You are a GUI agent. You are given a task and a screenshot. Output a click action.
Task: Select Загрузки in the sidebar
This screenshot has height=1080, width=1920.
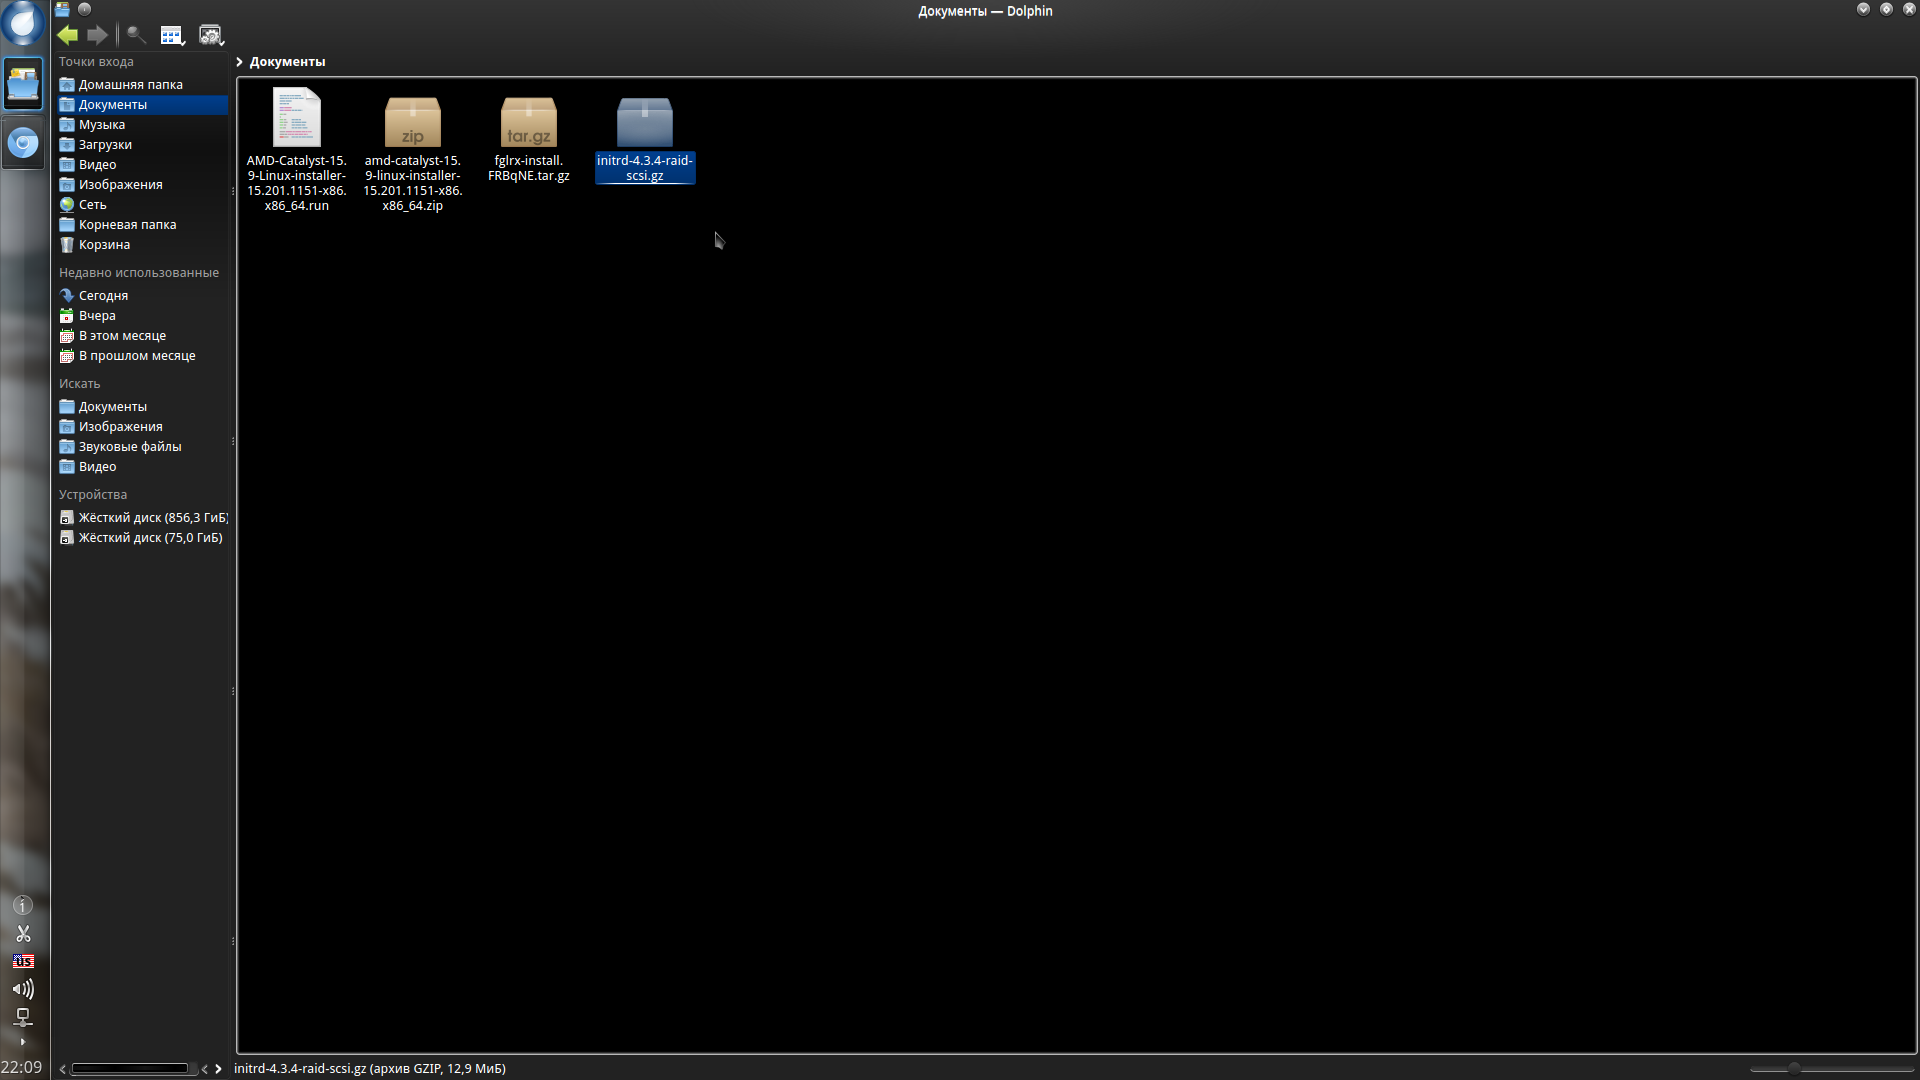pyautogui.click(x=105, y=145)
